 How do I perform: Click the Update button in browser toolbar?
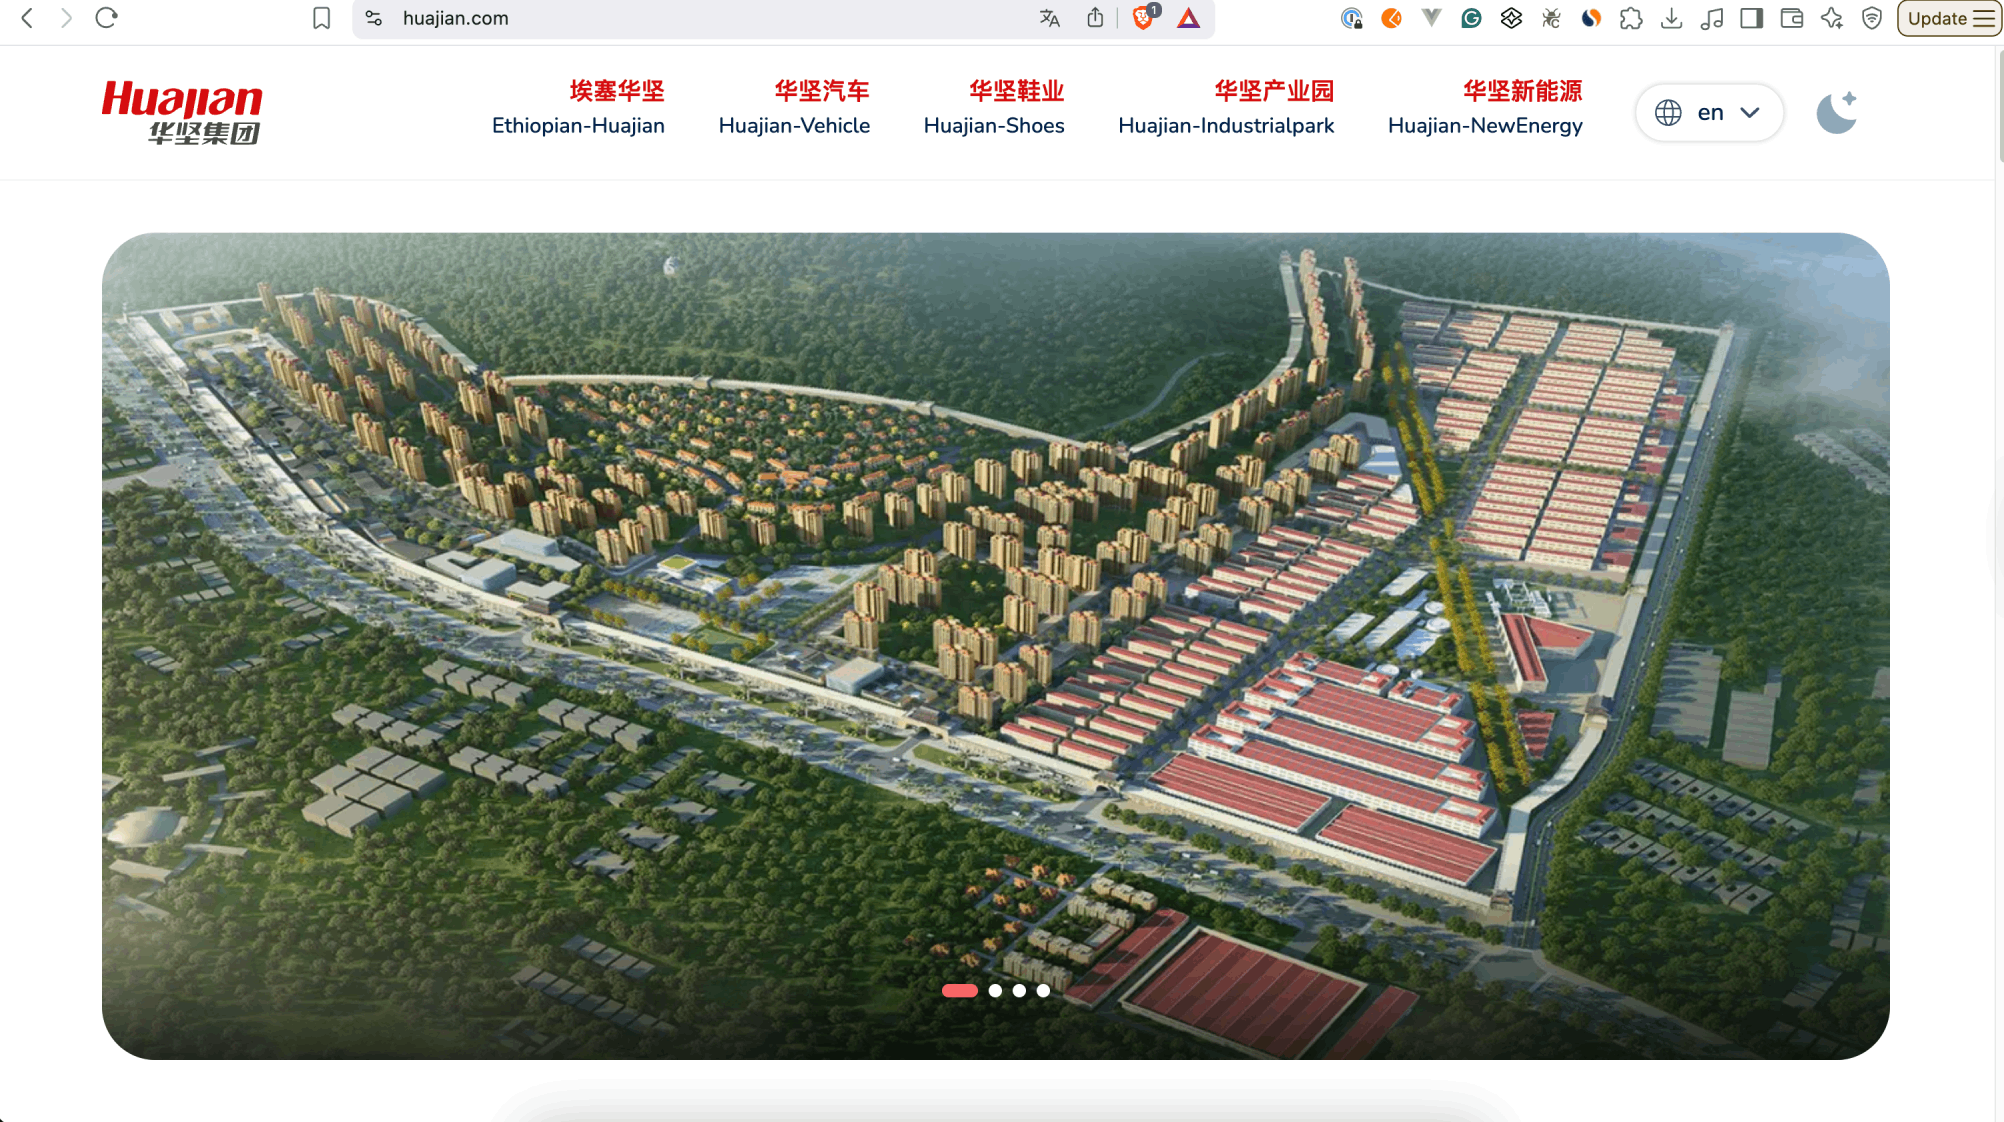coord(1949,18)
